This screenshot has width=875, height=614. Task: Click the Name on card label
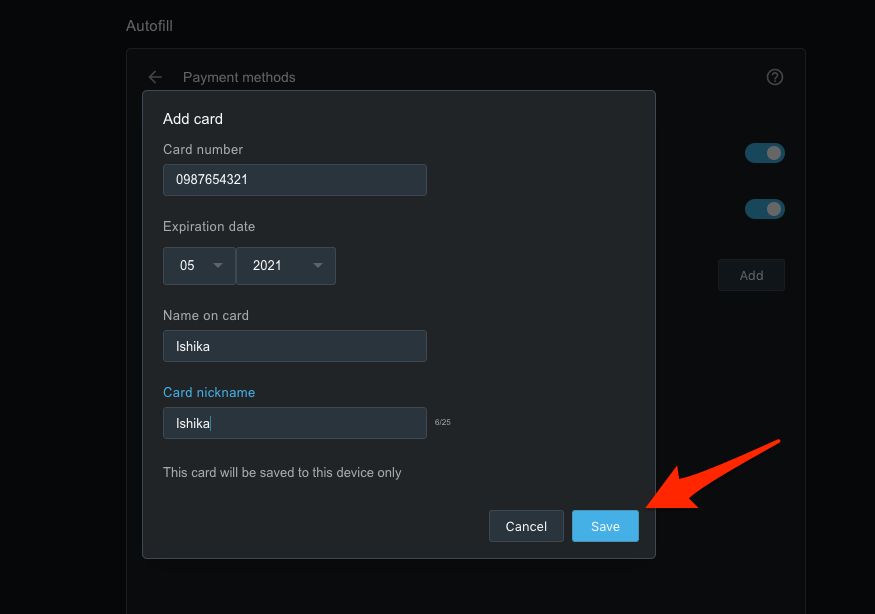[206, 315]
